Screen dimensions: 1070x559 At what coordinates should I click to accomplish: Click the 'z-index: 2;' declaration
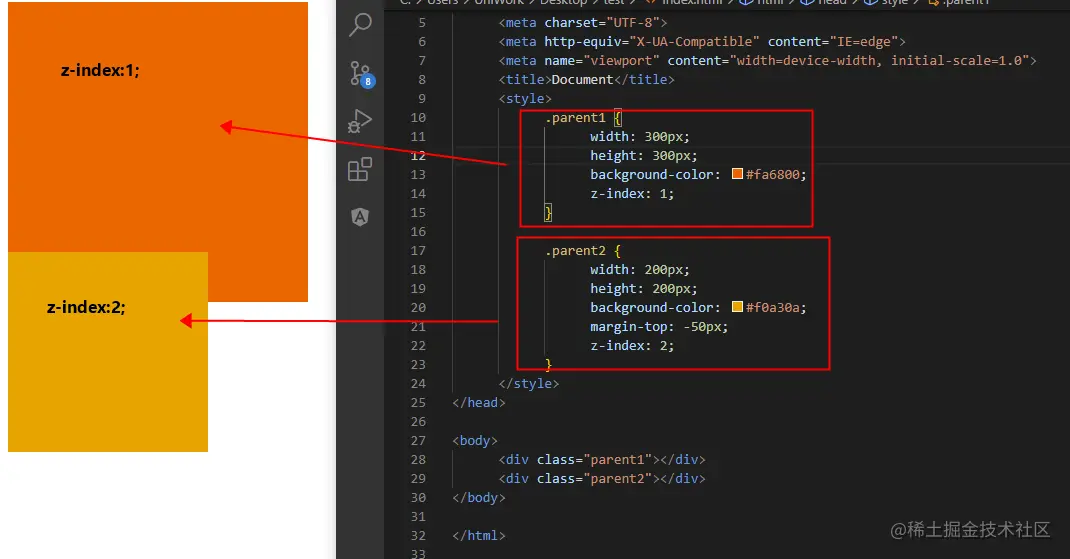click(x=632, y=345)
